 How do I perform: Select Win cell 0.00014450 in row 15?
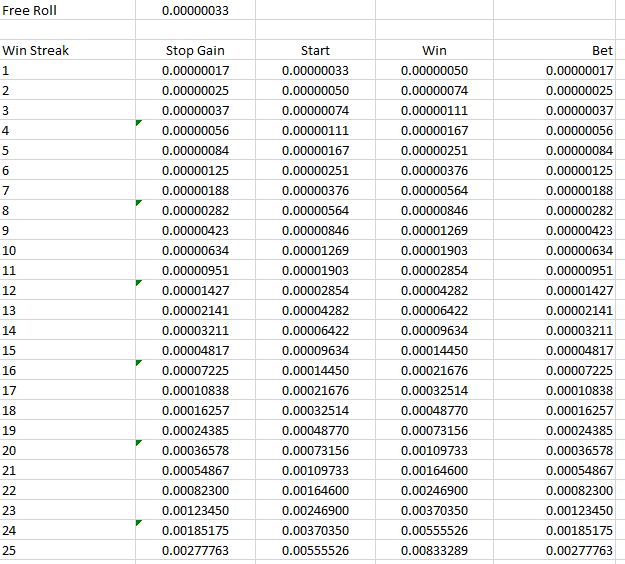tap(434, 350)
